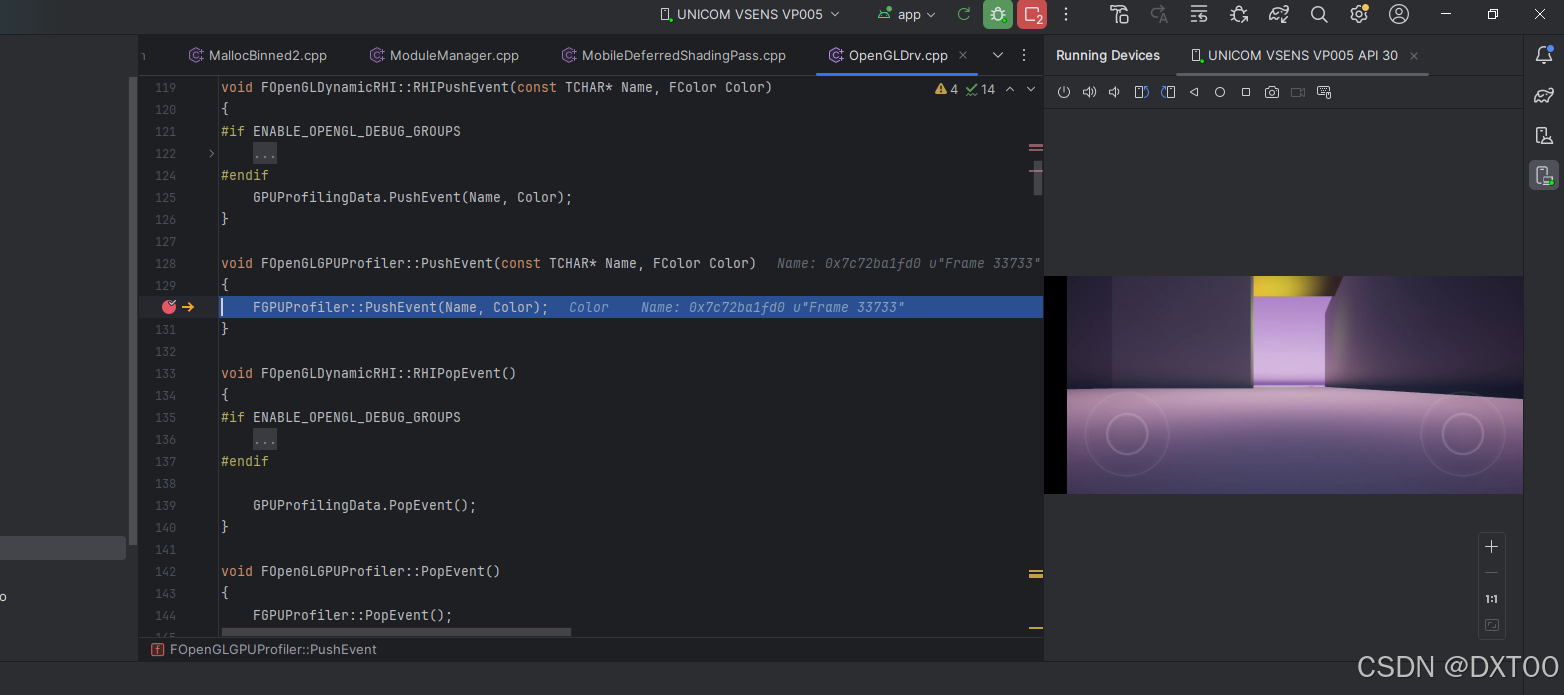The width and height of the screenshot is (1564, 695).
Task: Rotate the virtual device left
Action: pyautogui.click(x=1141, y=91)
